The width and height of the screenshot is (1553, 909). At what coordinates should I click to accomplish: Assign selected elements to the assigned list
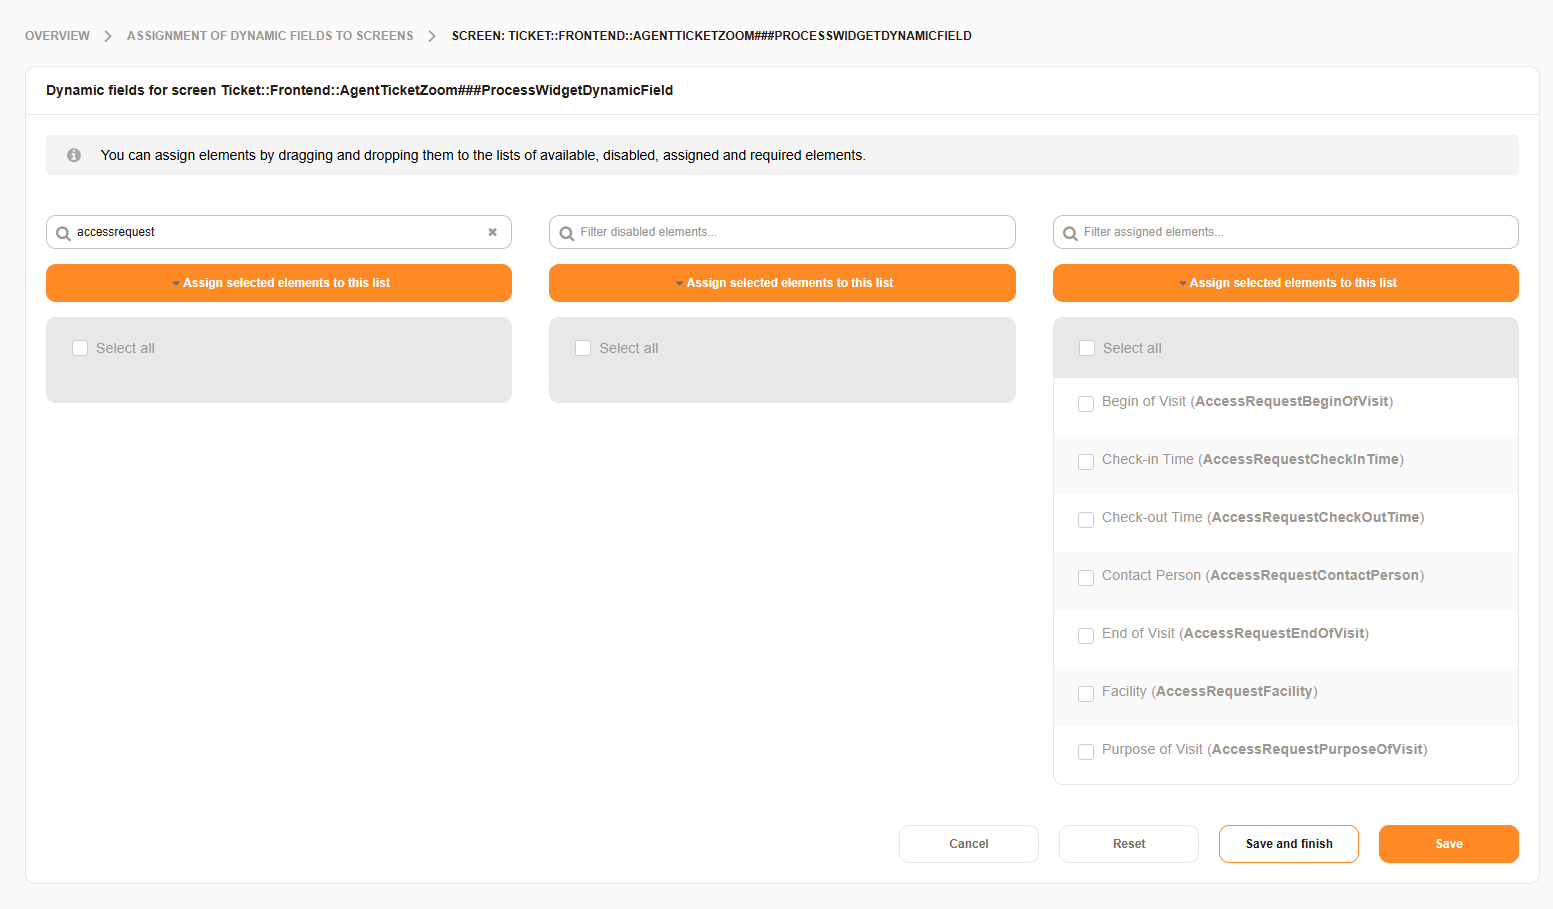(x=1285, y=283)
